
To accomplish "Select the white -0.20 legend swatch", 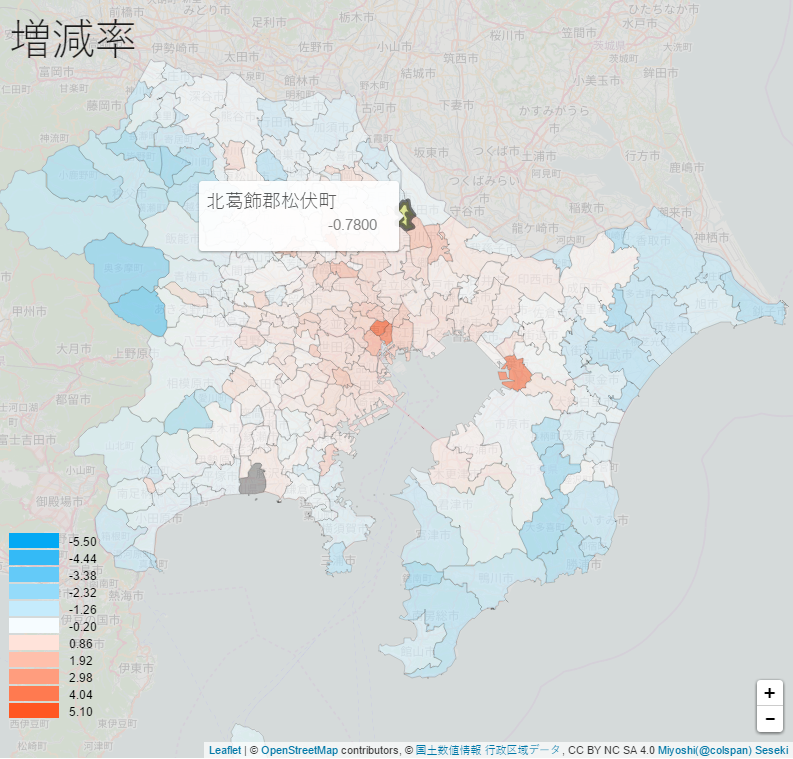I will click(x=34, y=626).
